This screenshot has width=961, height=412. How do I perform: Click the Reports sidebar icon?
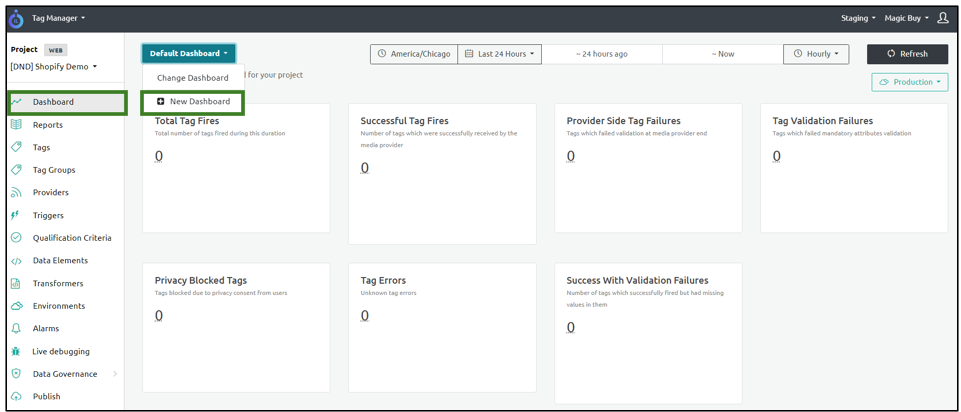16,125
